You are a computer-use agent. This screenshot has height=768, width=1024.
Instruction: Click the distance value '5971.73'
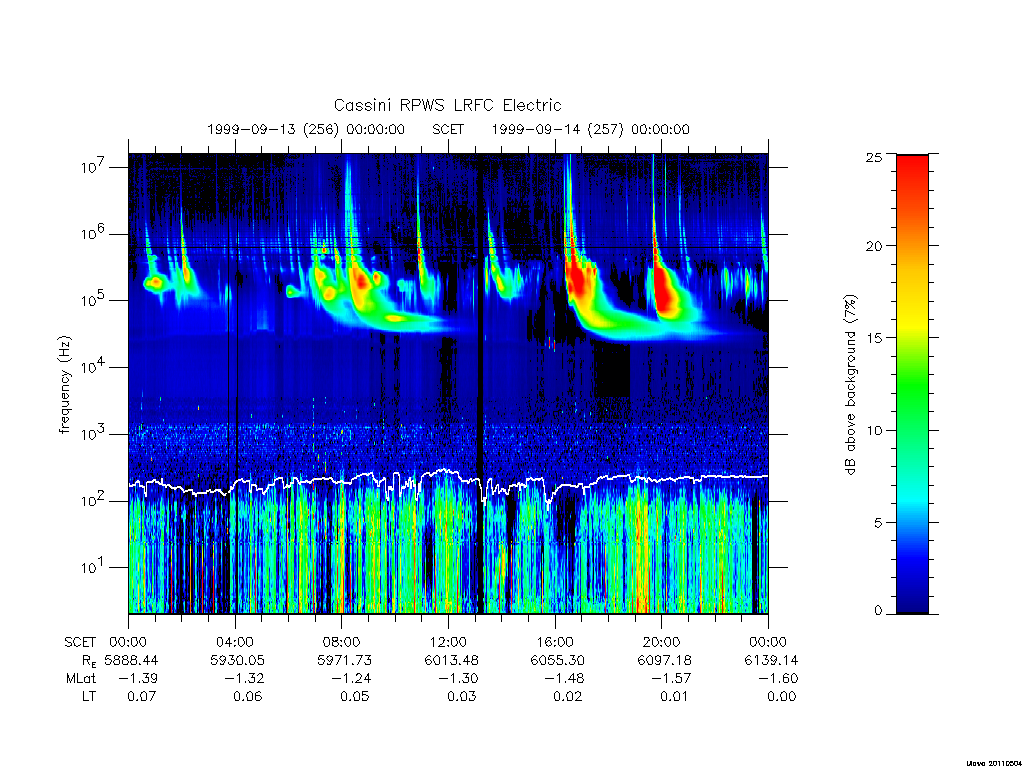(x=344, y=660)
